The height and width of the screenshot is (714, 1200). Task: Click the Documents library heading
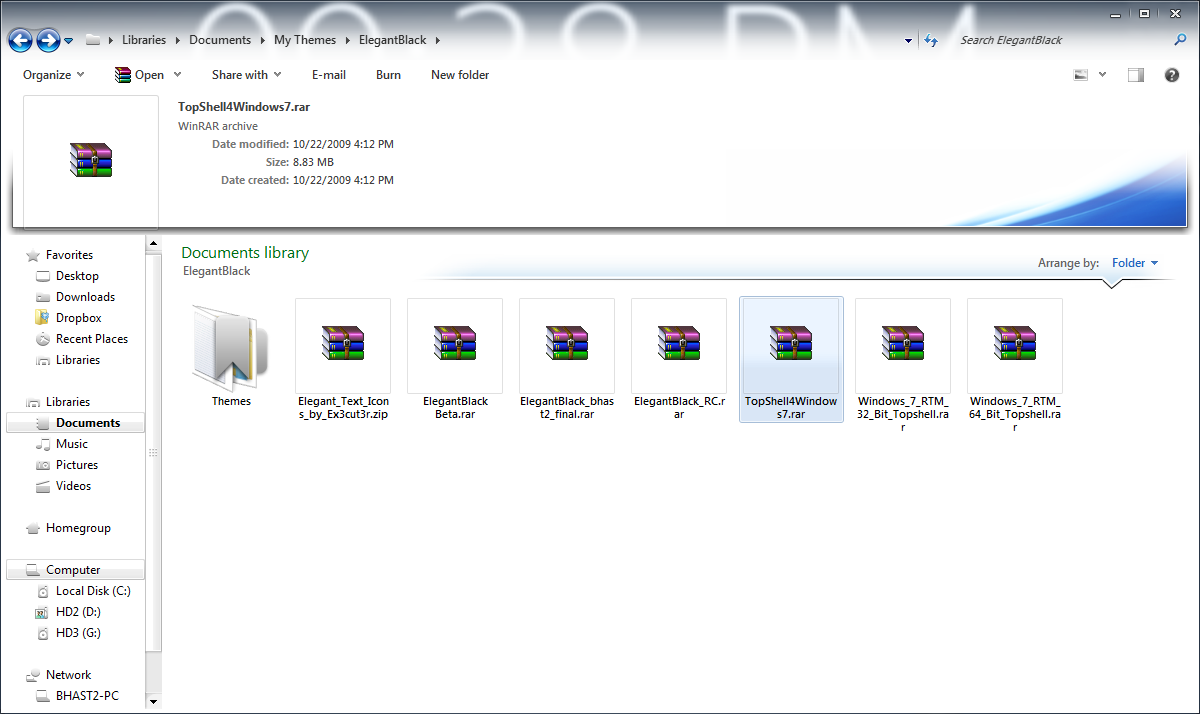point(245,253)
